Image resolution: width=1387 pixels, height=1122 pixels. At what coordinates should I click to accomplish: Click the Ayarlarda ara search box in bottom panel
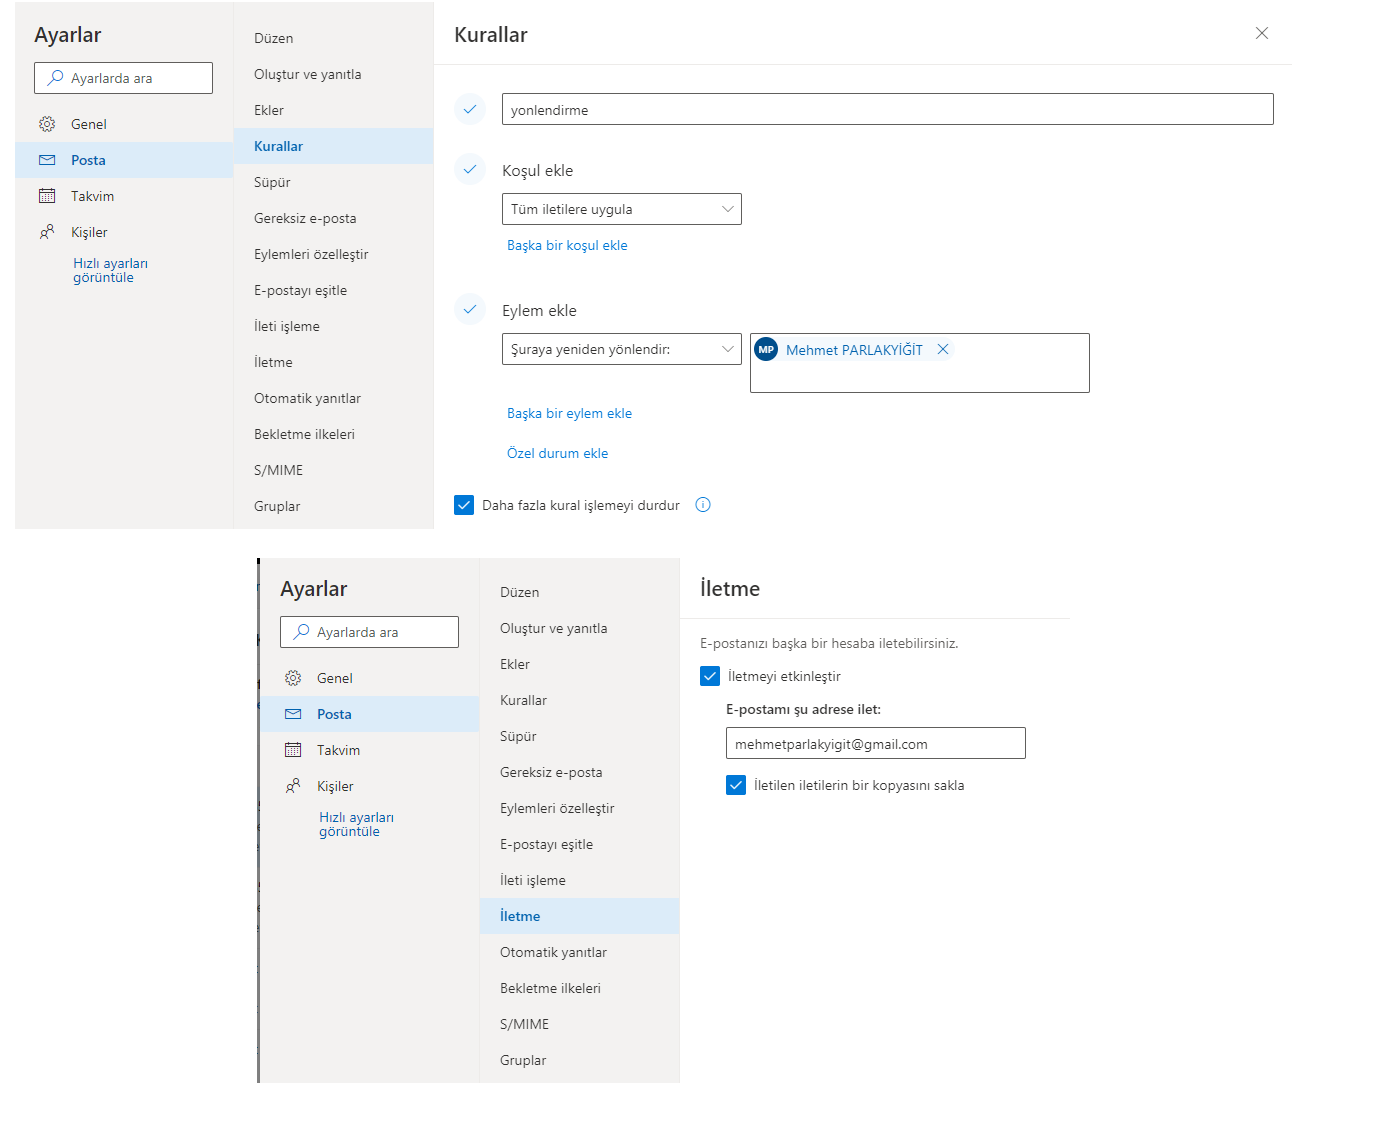click(369, 632)
